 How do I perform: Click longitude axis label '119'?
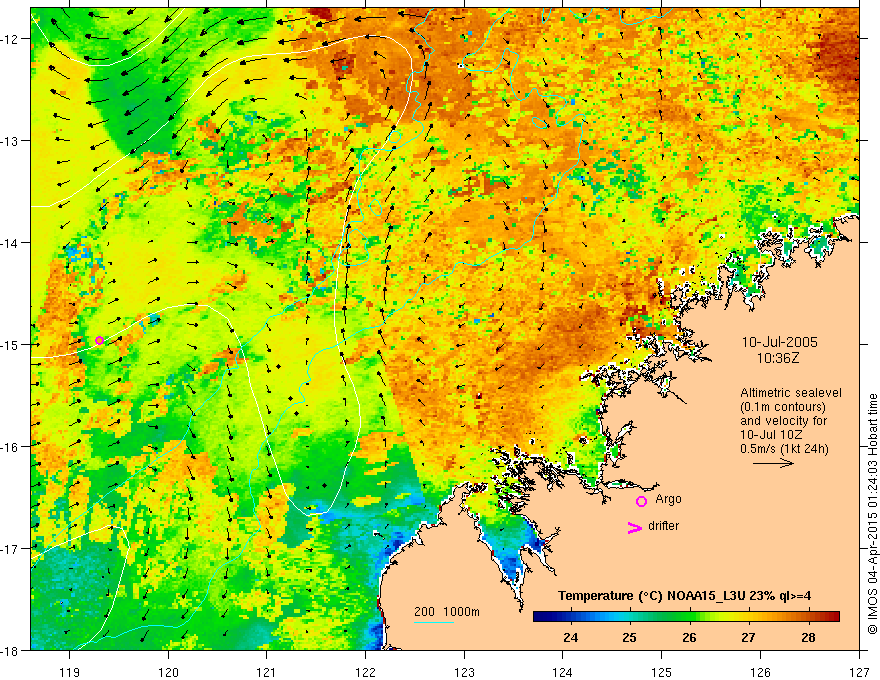pos(70,672)
